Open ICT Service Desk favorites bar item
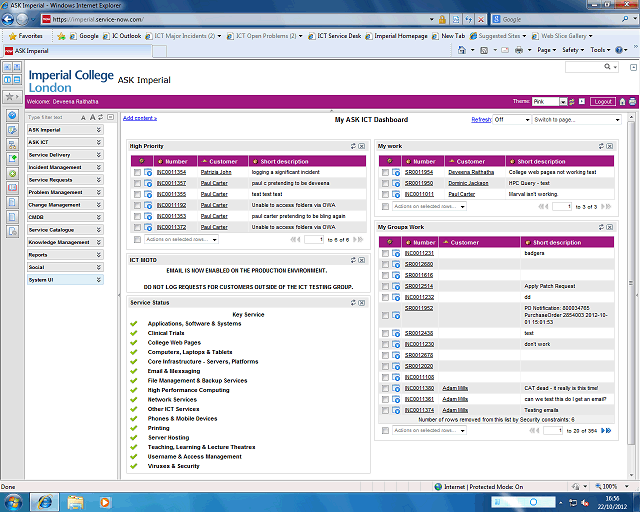The image size is (640, 512). click(x=341, y=35)
